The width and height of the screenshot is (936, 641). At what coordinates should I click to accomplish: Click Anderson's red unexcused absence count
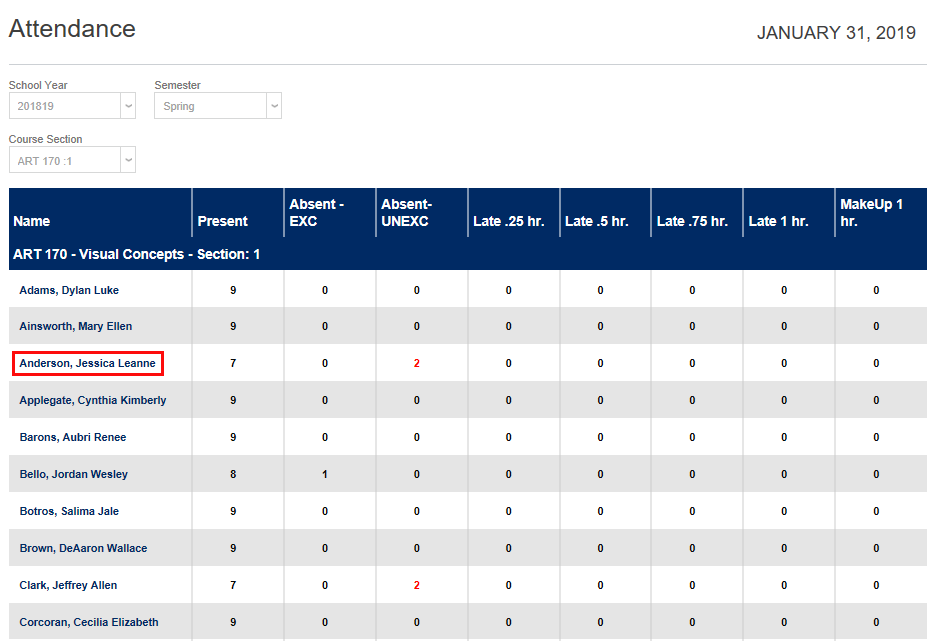click(x=416, y=363)
